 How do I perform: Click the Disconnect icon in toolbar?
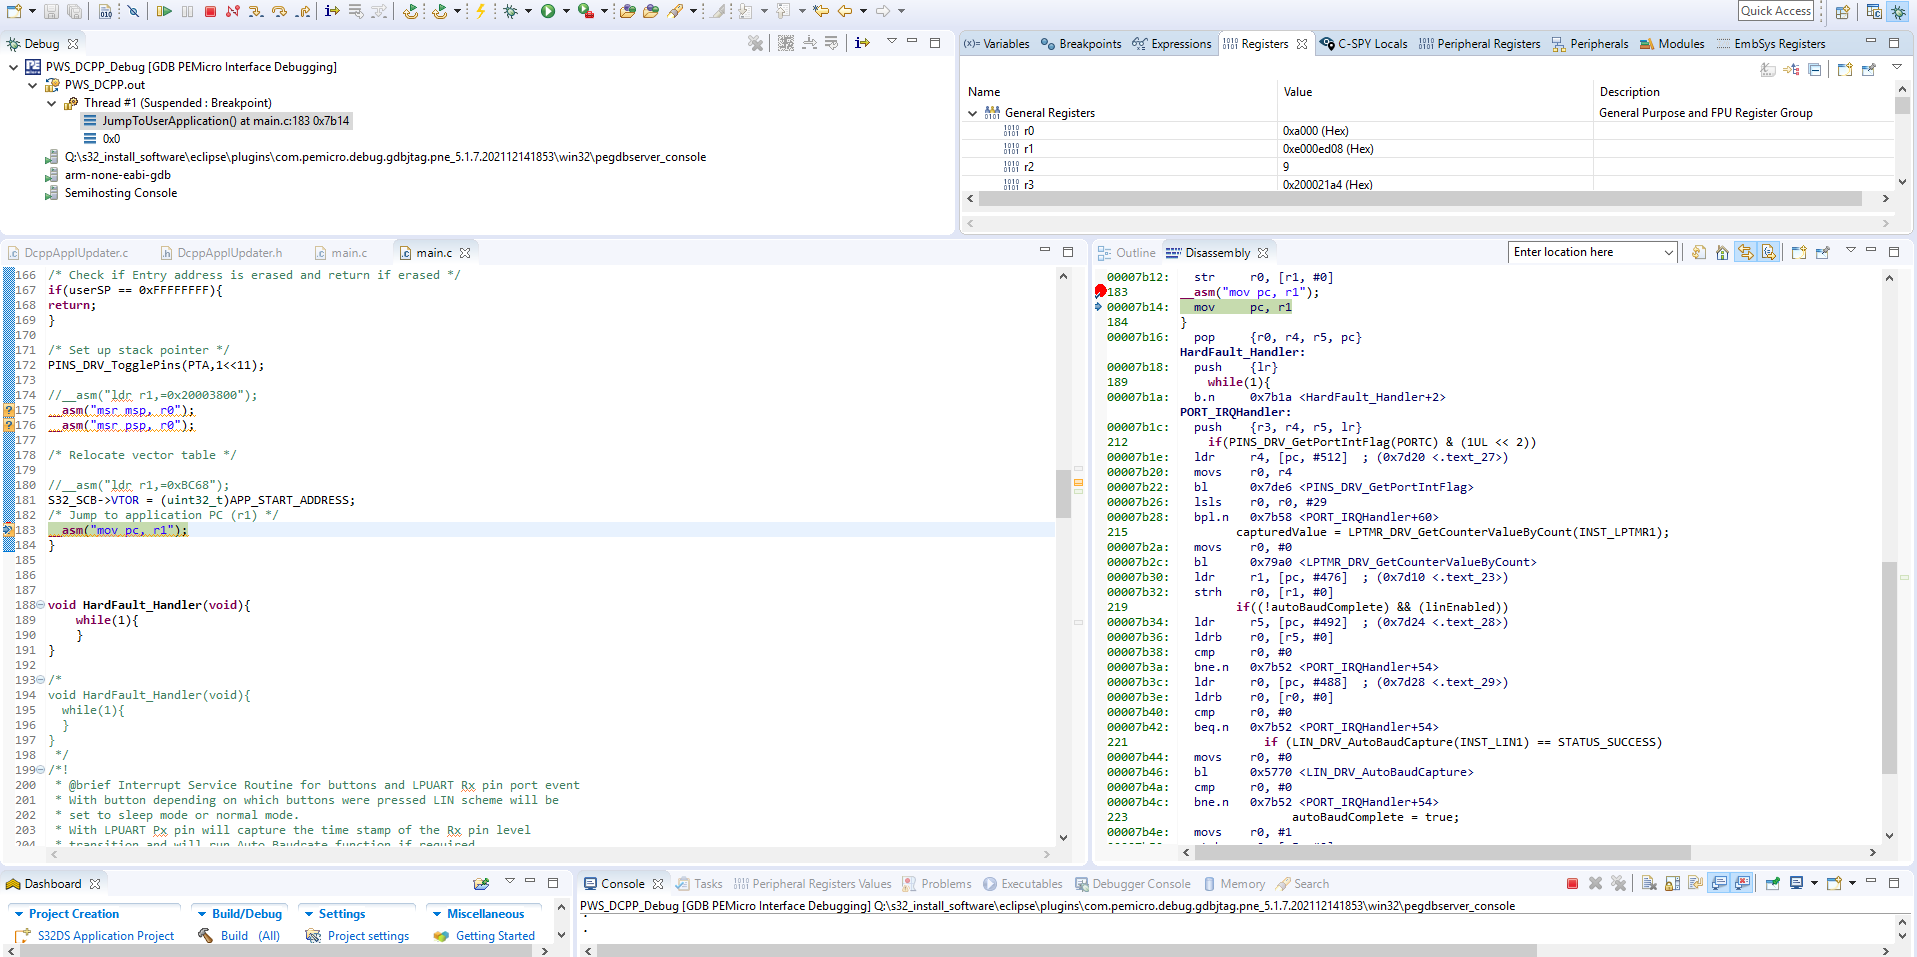[232, 11]
